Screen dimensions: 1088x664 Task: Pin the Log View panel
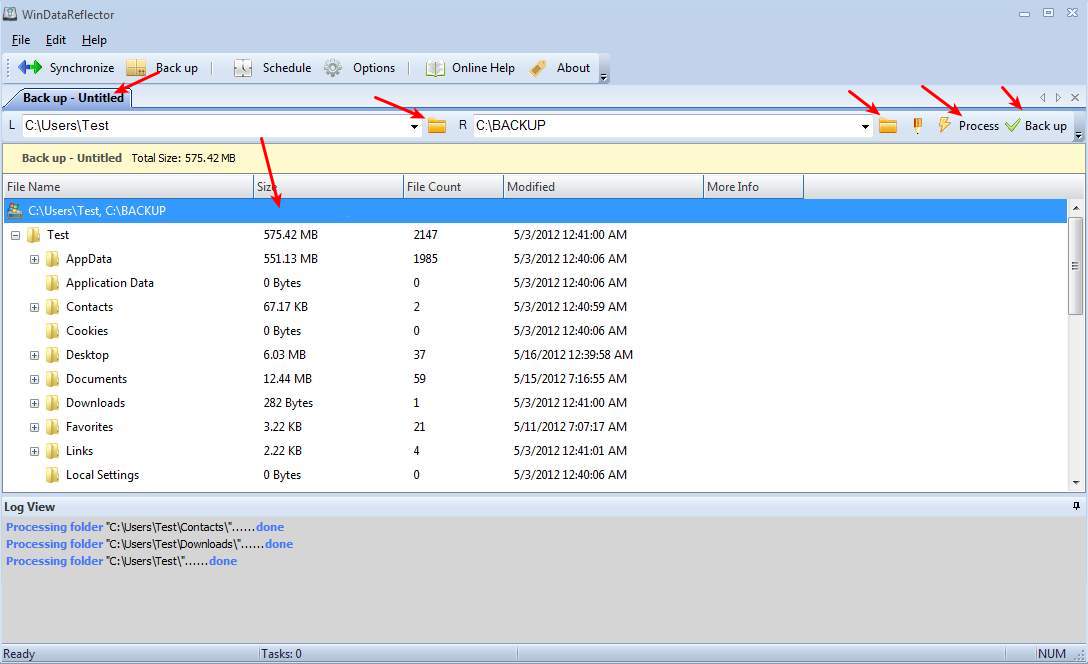[1076, 507]
